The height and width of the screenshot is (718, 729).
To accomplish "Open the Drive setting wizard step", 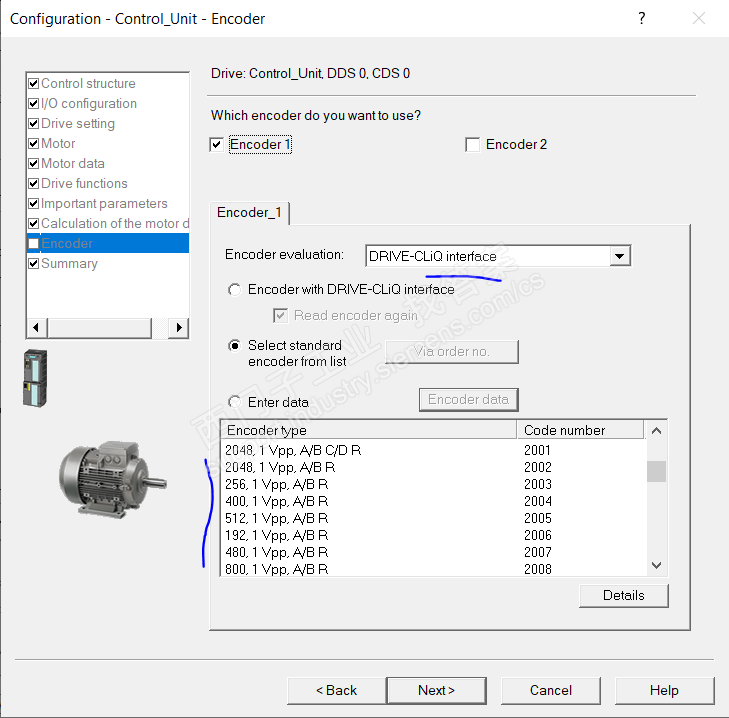I will tap(78, 123).
